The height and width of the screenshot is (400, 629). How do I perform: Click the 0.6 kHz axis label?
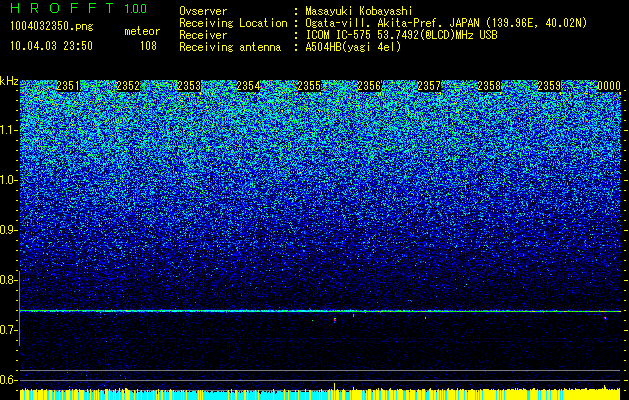click(8, 380)
